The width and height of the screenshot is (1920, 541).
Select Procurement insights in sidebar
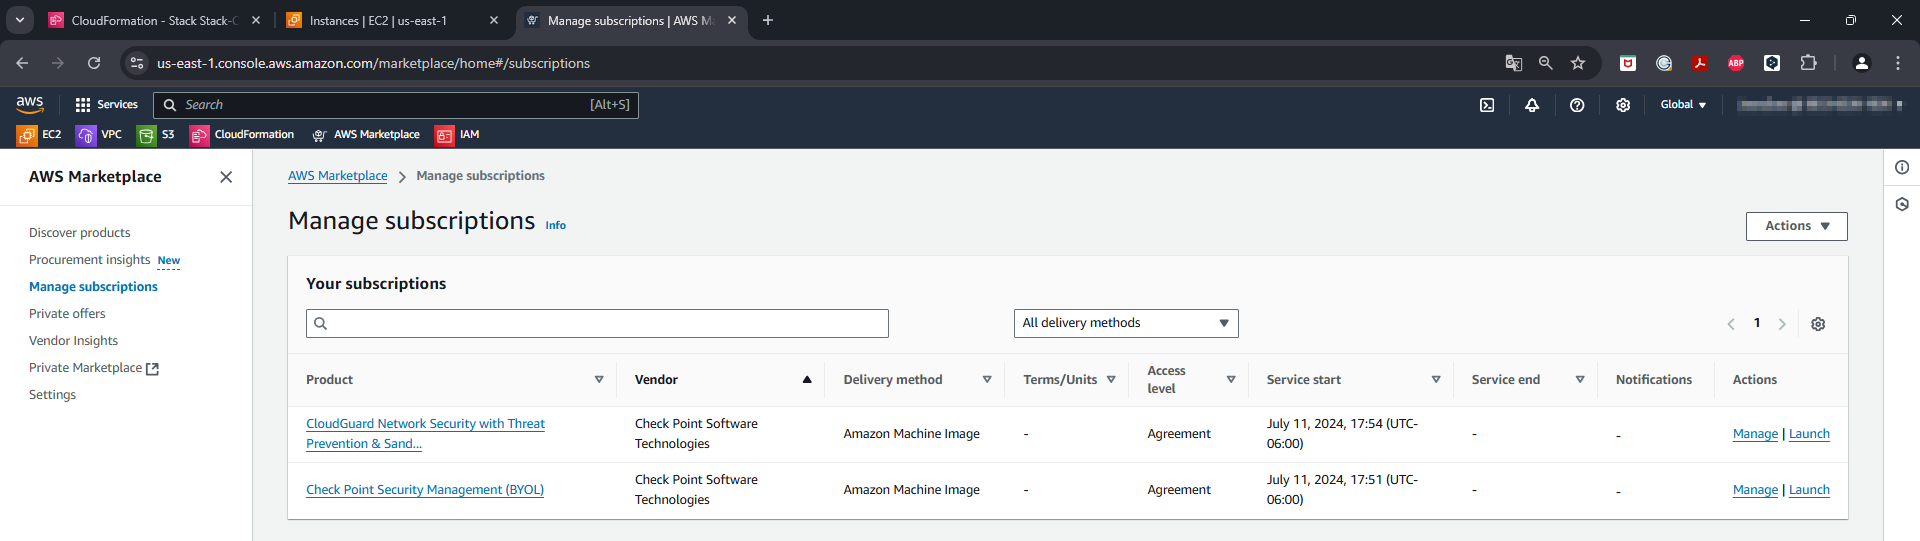tap(90, 260)
